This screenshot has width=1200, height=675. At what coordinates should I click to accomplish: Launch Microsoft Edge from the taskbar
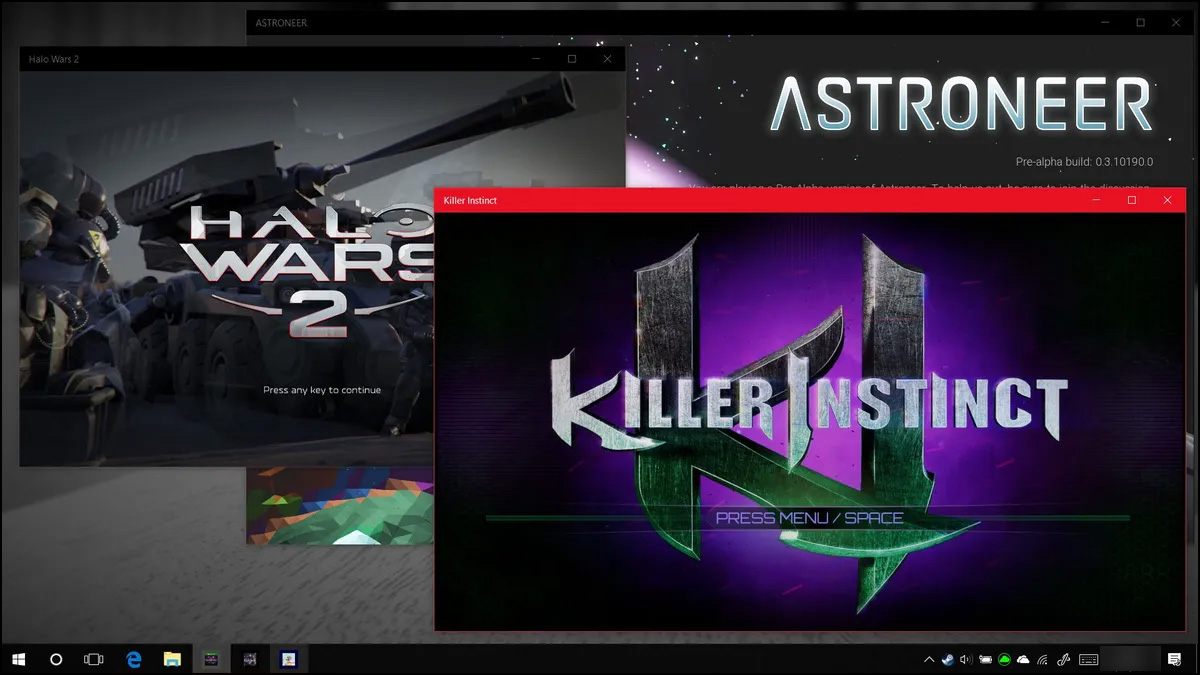[134, 659]
